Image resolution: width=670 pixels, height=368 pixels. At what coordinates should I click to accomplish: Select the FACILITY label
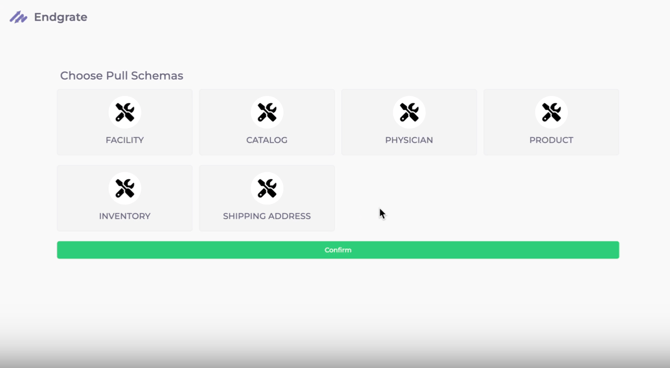[x=125, y=140]
